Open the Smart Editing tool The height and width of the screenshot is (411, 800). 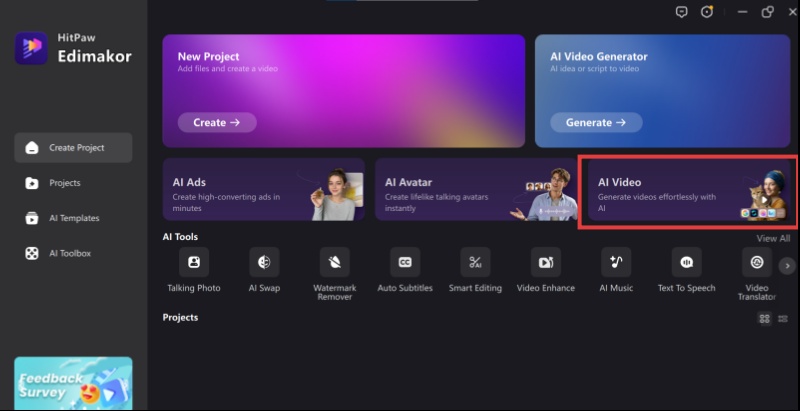476,262
